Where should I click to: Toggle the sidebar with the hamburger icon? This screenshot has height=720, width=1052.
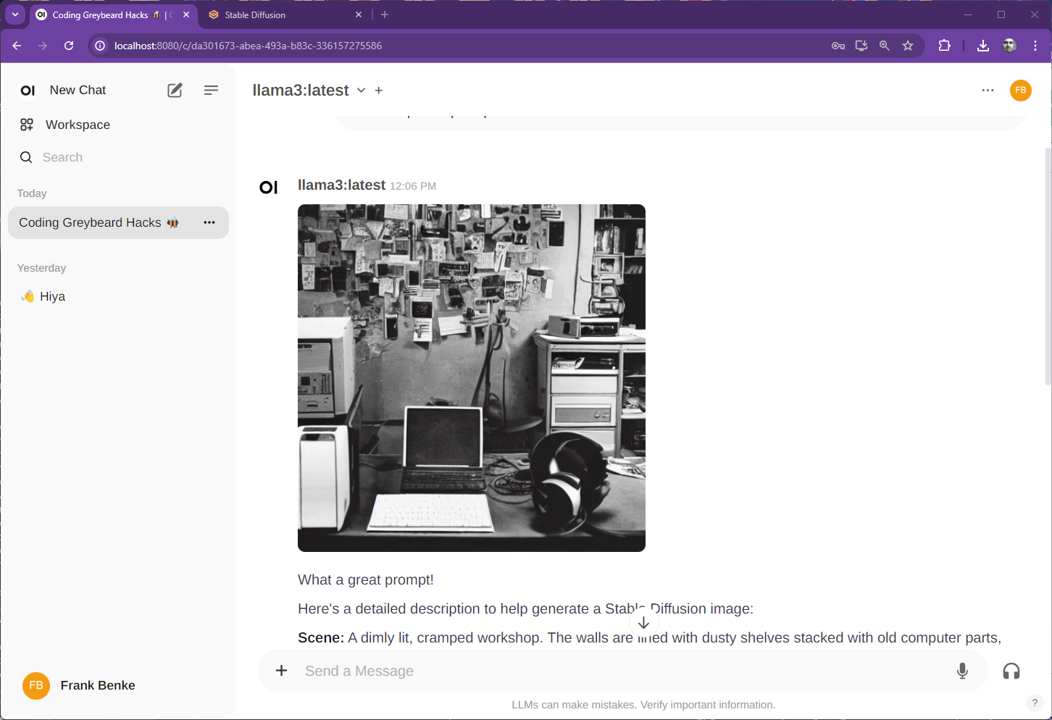tap(211, 90)
